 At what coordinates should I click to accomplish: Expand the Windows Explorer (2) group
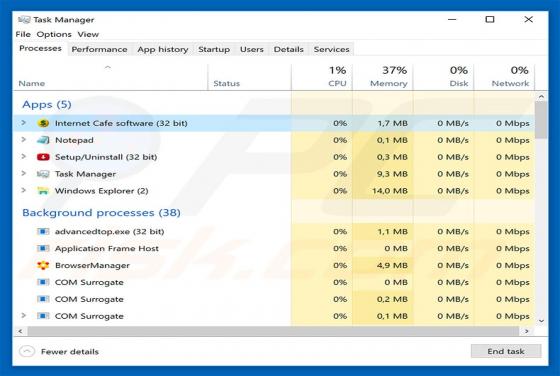[x=24, y=190]
